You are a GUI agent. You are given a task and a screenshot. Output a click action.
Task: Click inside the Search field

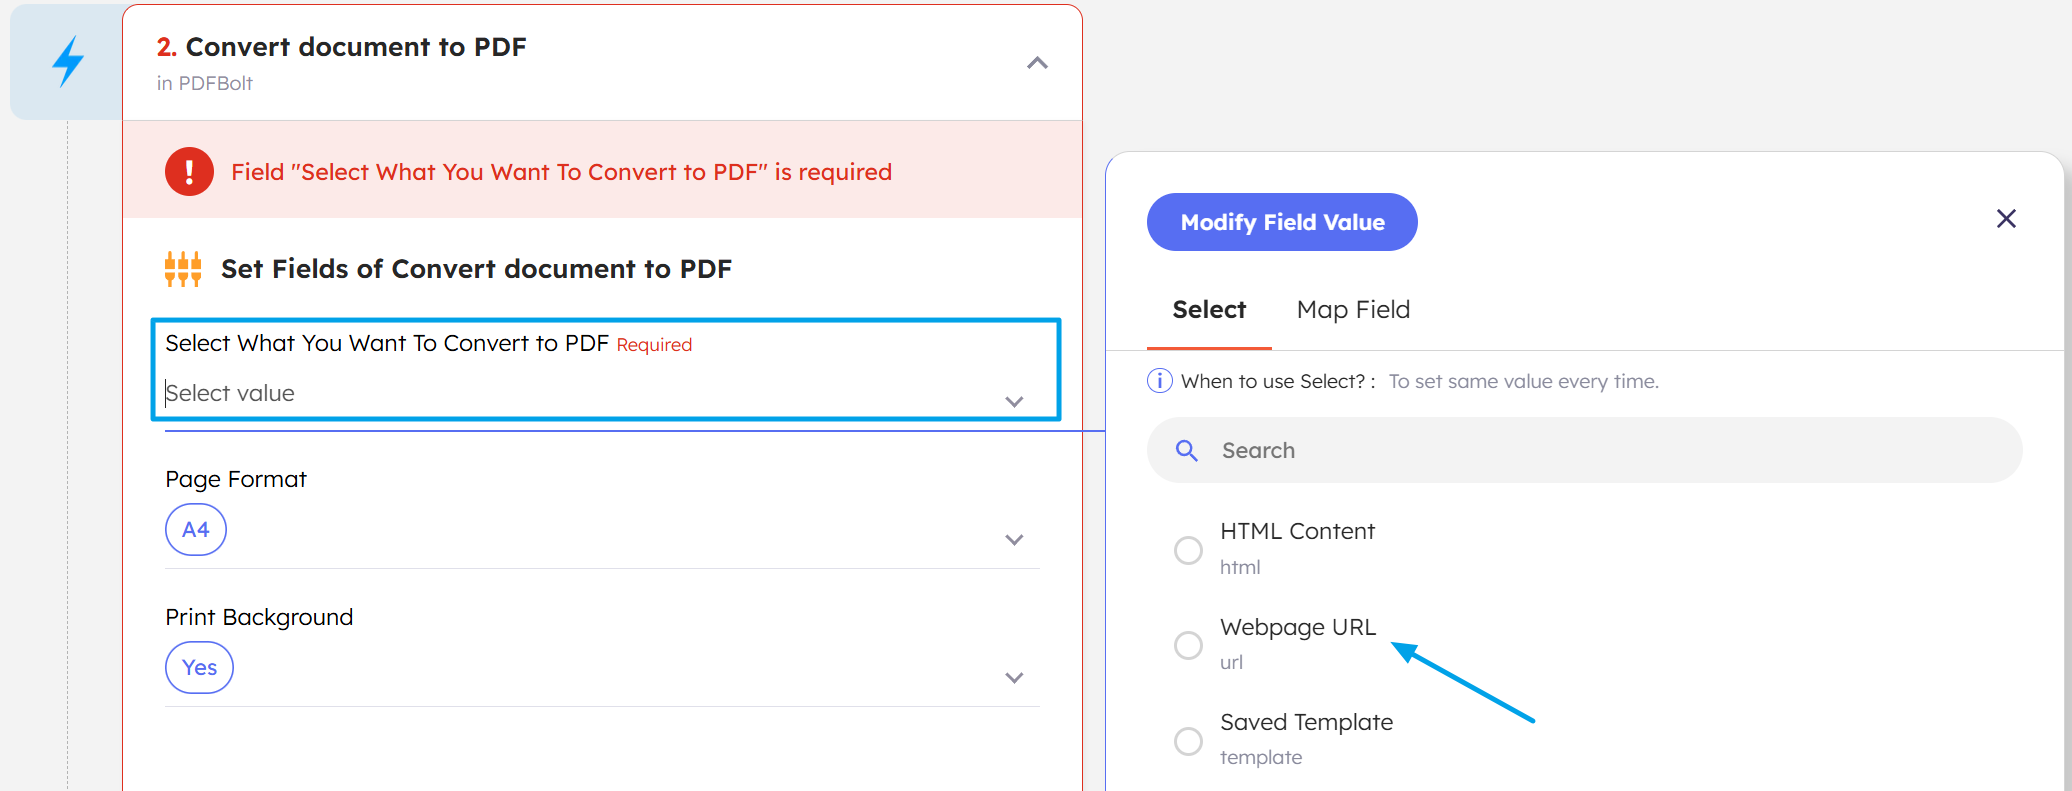1400,450
